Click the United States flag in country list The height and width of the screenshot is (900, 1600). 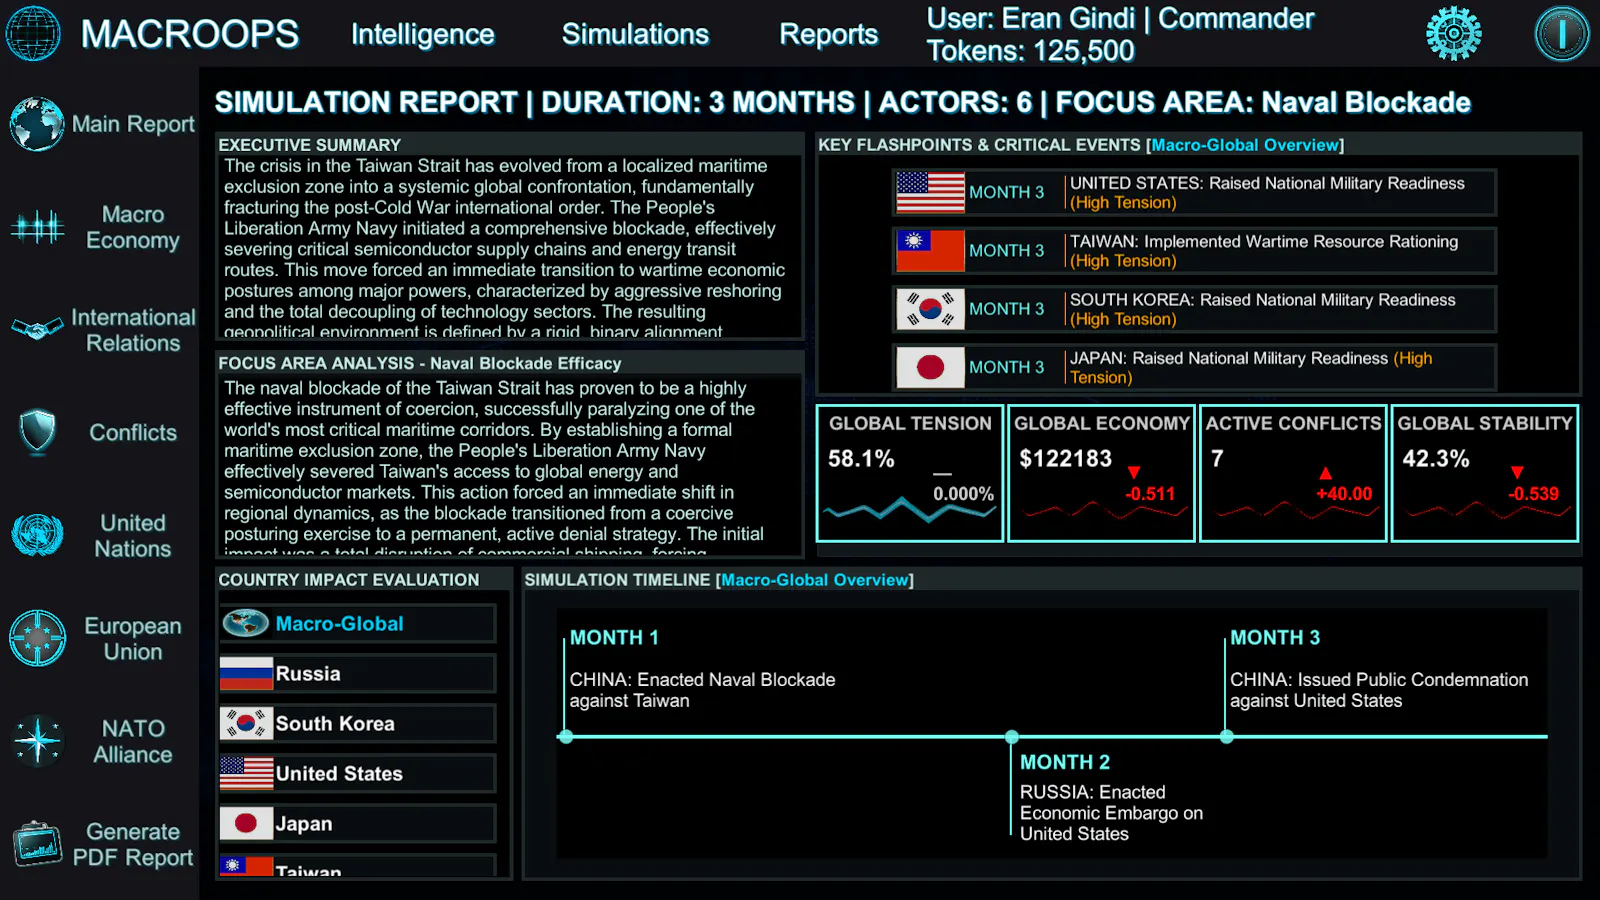pos(246,773)
